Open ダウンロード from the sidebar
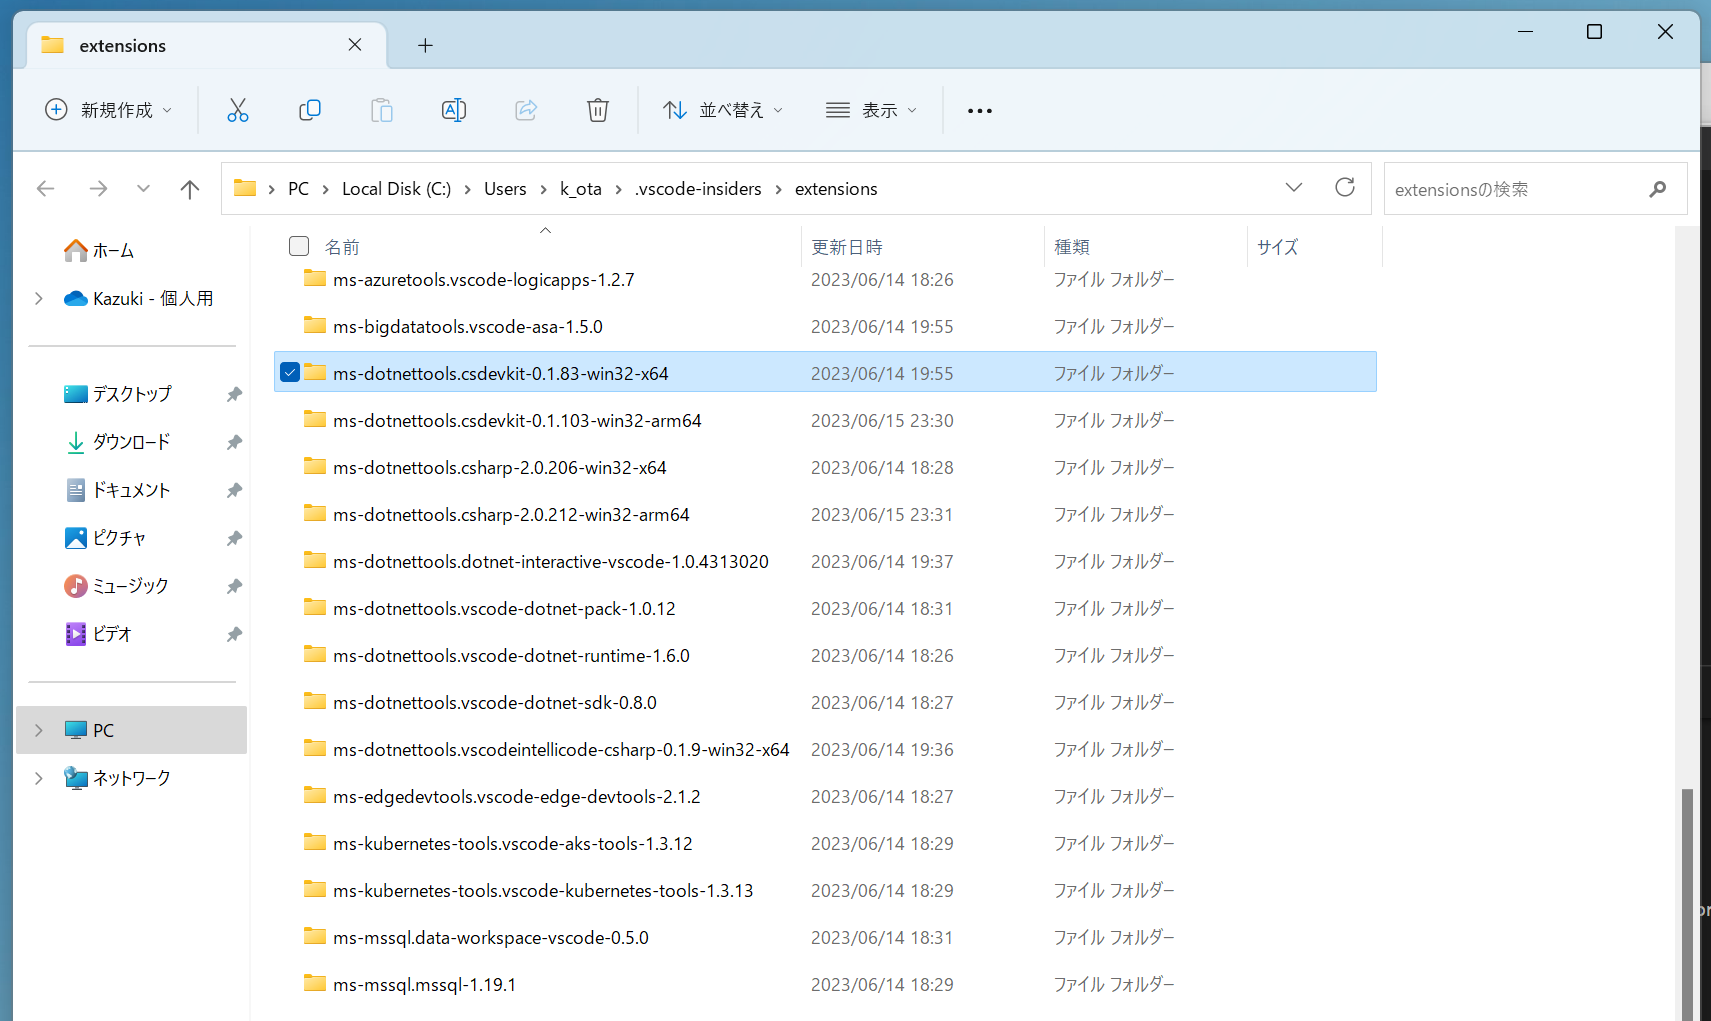The height and width of the screenshot is (1021, 1711). (x=131, y=441)
